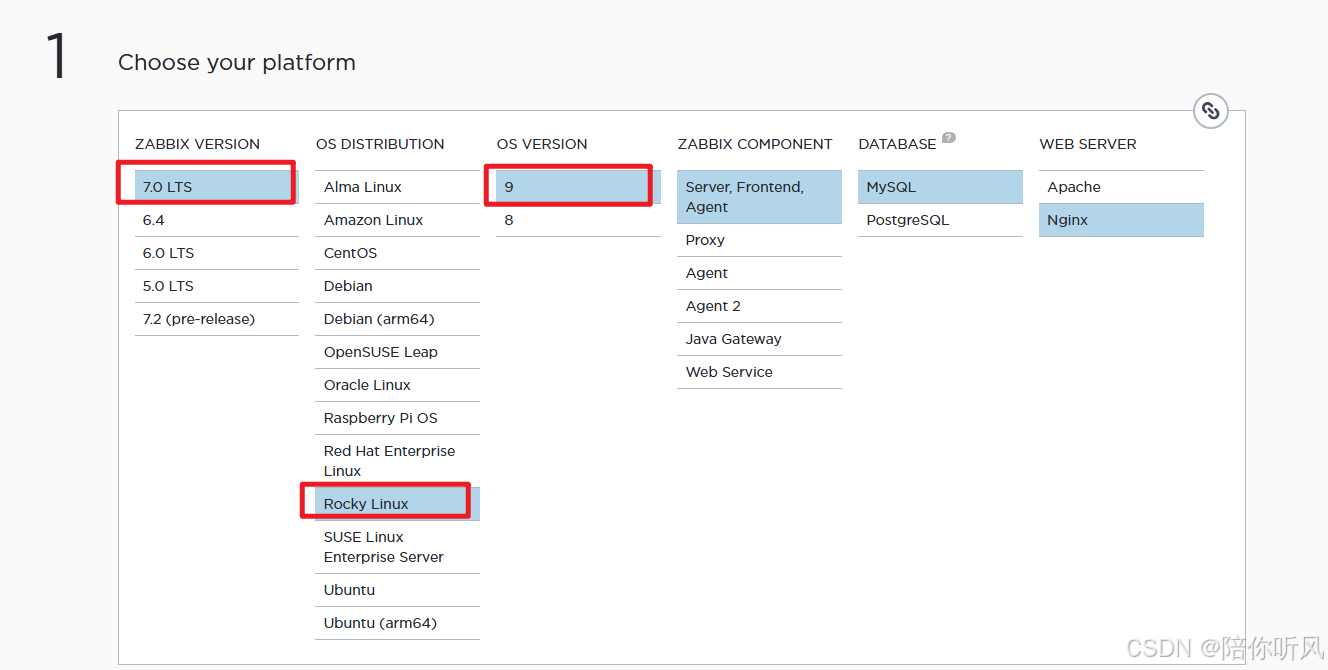This screenshot has height=670, width=1328.
Task: Choose Ubuntu (arm64) distribution
Action: 398,623
